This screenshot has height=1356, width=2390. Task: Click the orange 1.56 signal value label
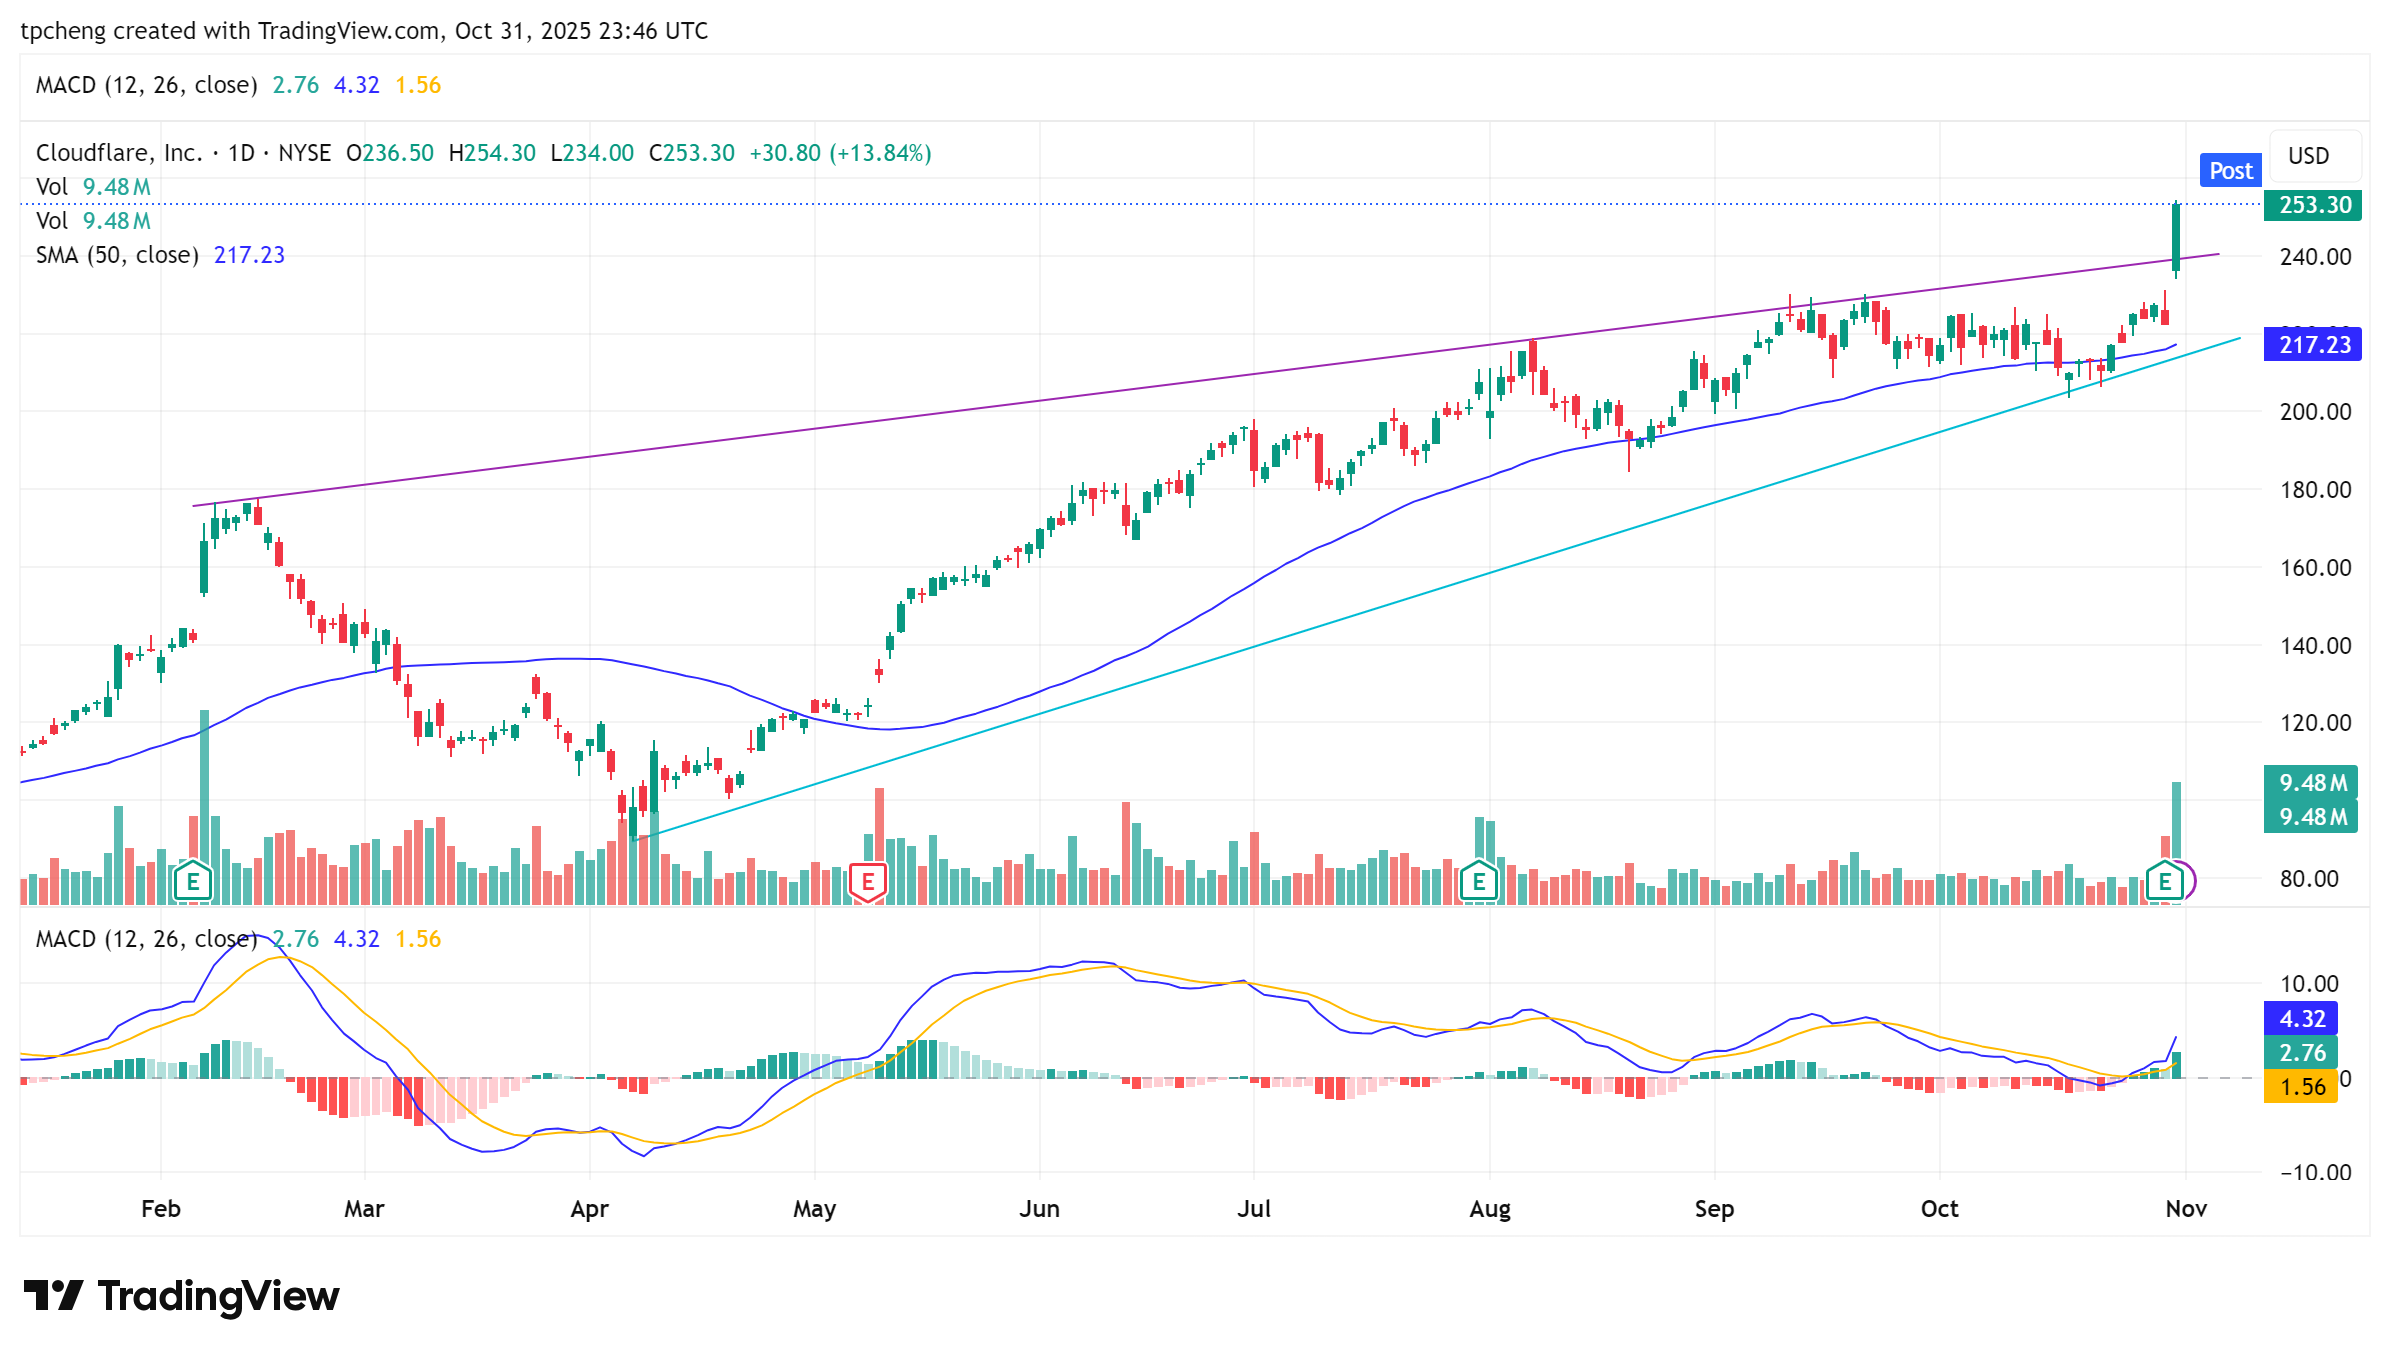pos(2300,1087)
